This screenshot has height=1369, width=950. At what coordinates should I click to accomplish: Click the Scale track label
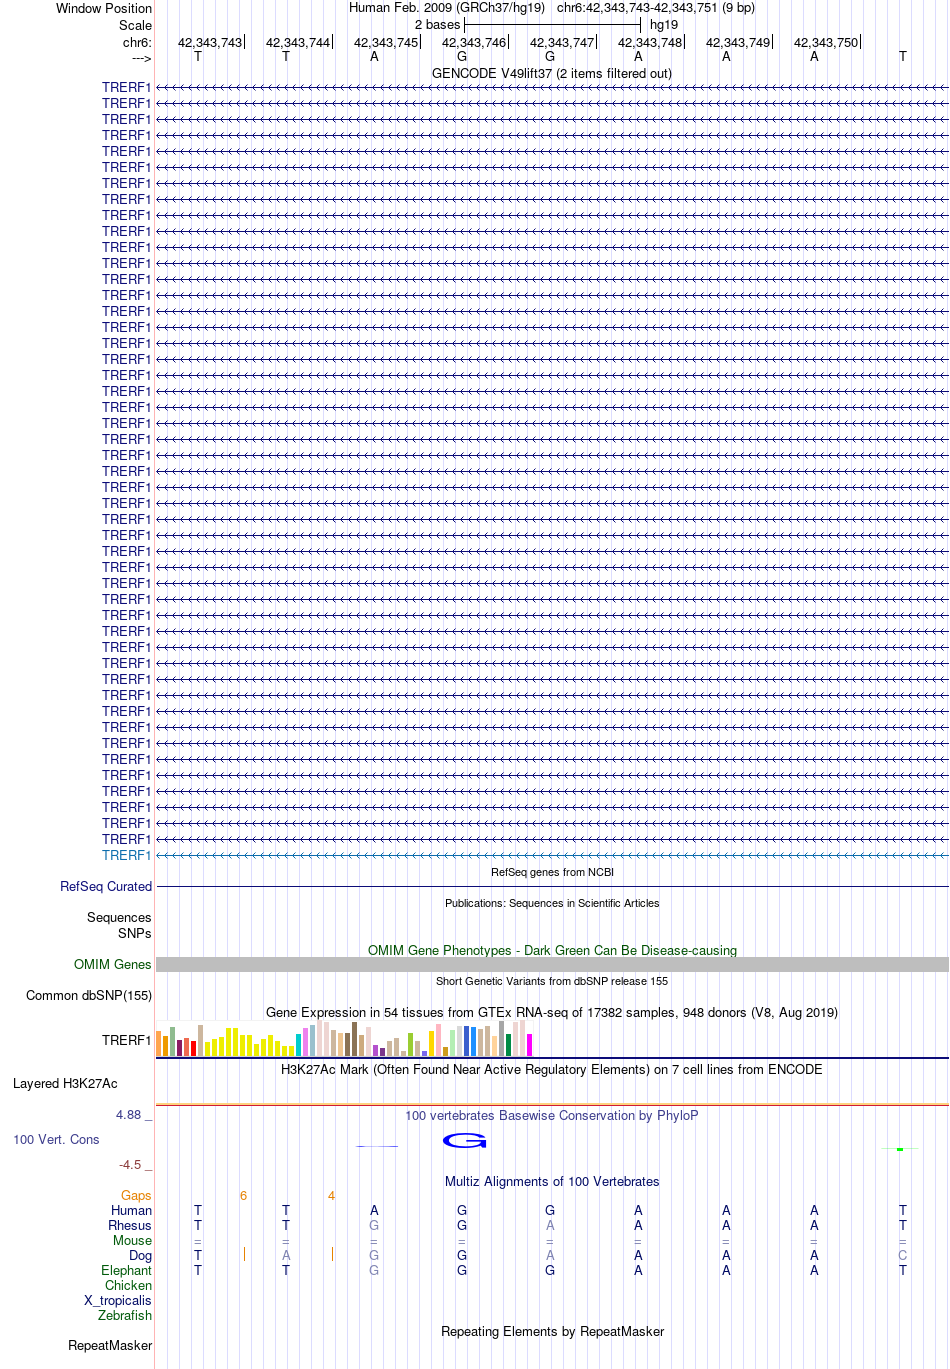click(x=135, y=25)
